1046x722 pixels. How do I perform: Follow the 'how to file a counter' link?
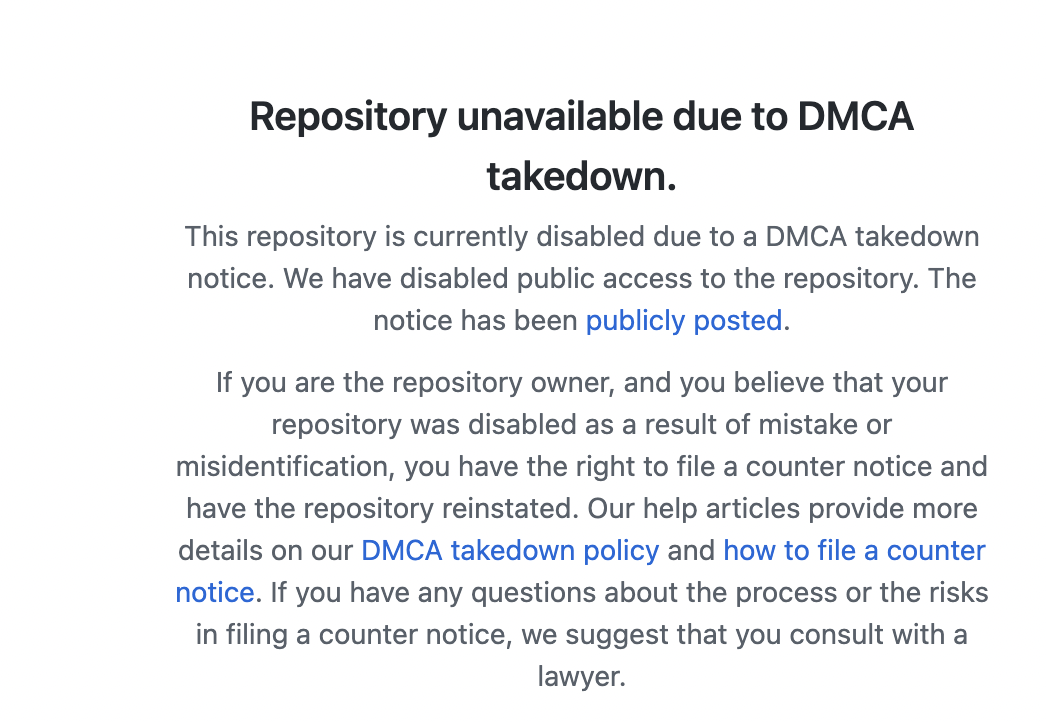(x=855, y=551)
